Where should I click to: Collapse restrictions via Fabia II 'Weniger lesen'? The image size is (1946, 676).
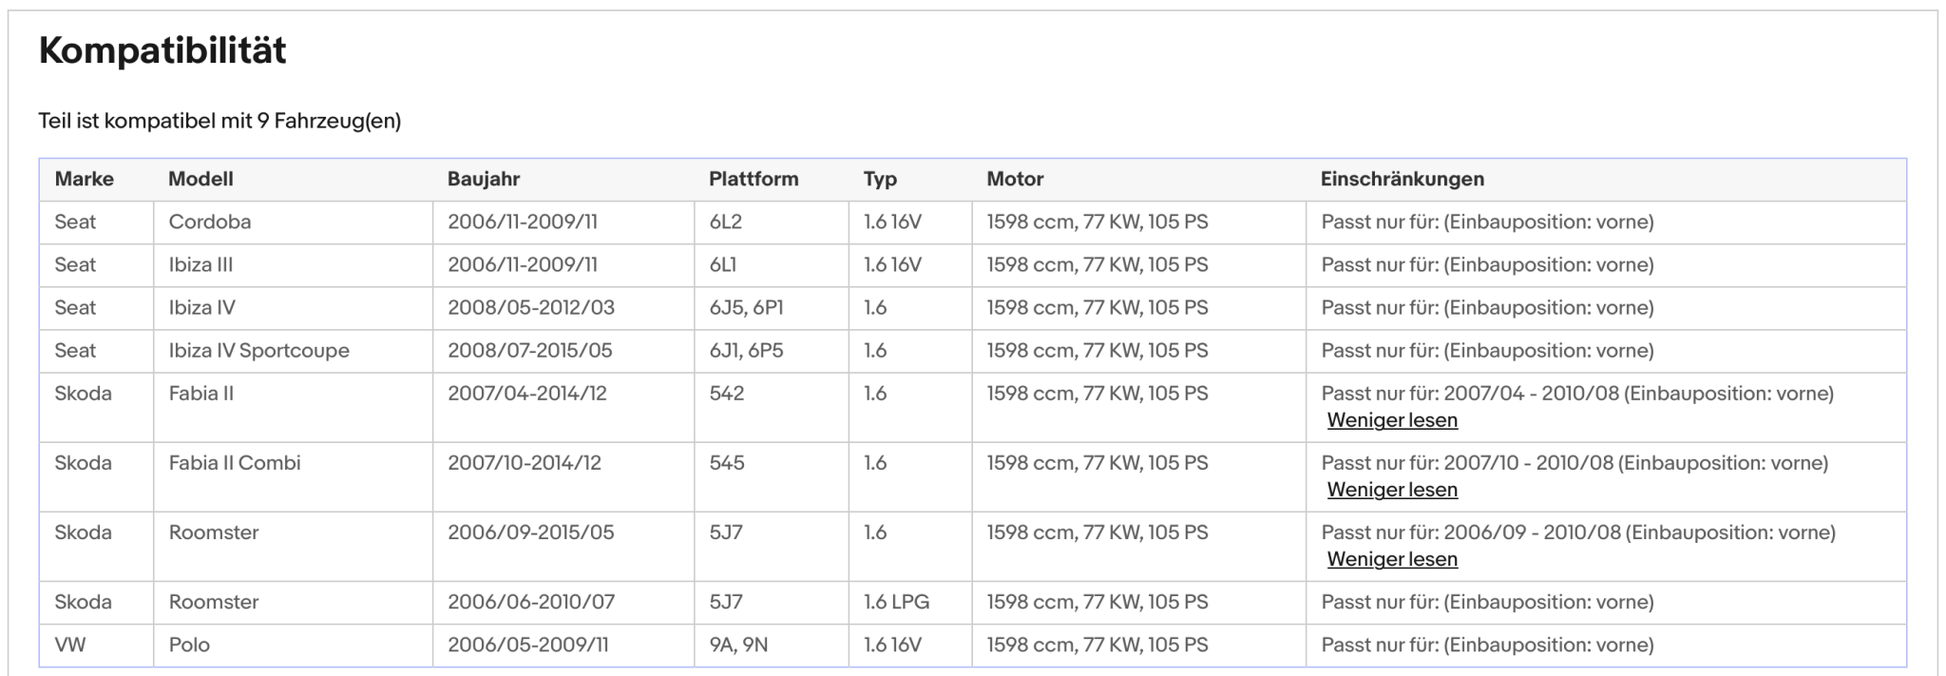click(x=1391, y=421)
